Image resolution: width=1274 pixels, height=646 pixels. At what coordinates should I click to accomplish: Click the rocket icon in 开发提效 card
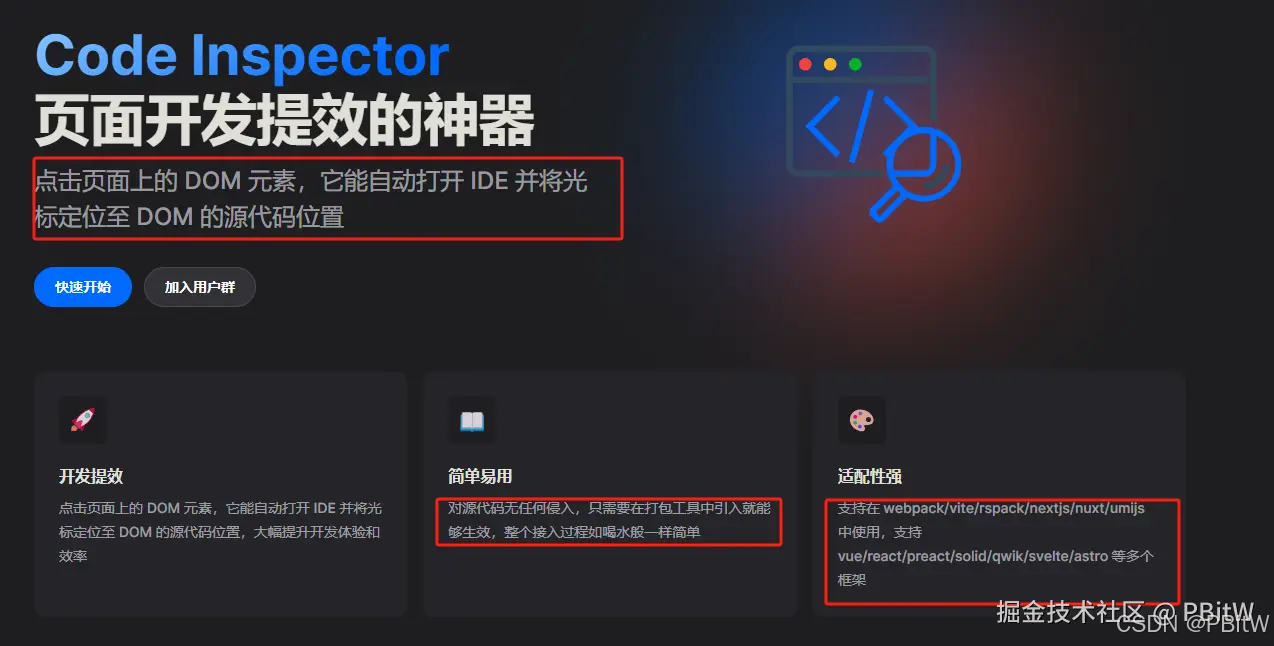[x=83, y=421]
